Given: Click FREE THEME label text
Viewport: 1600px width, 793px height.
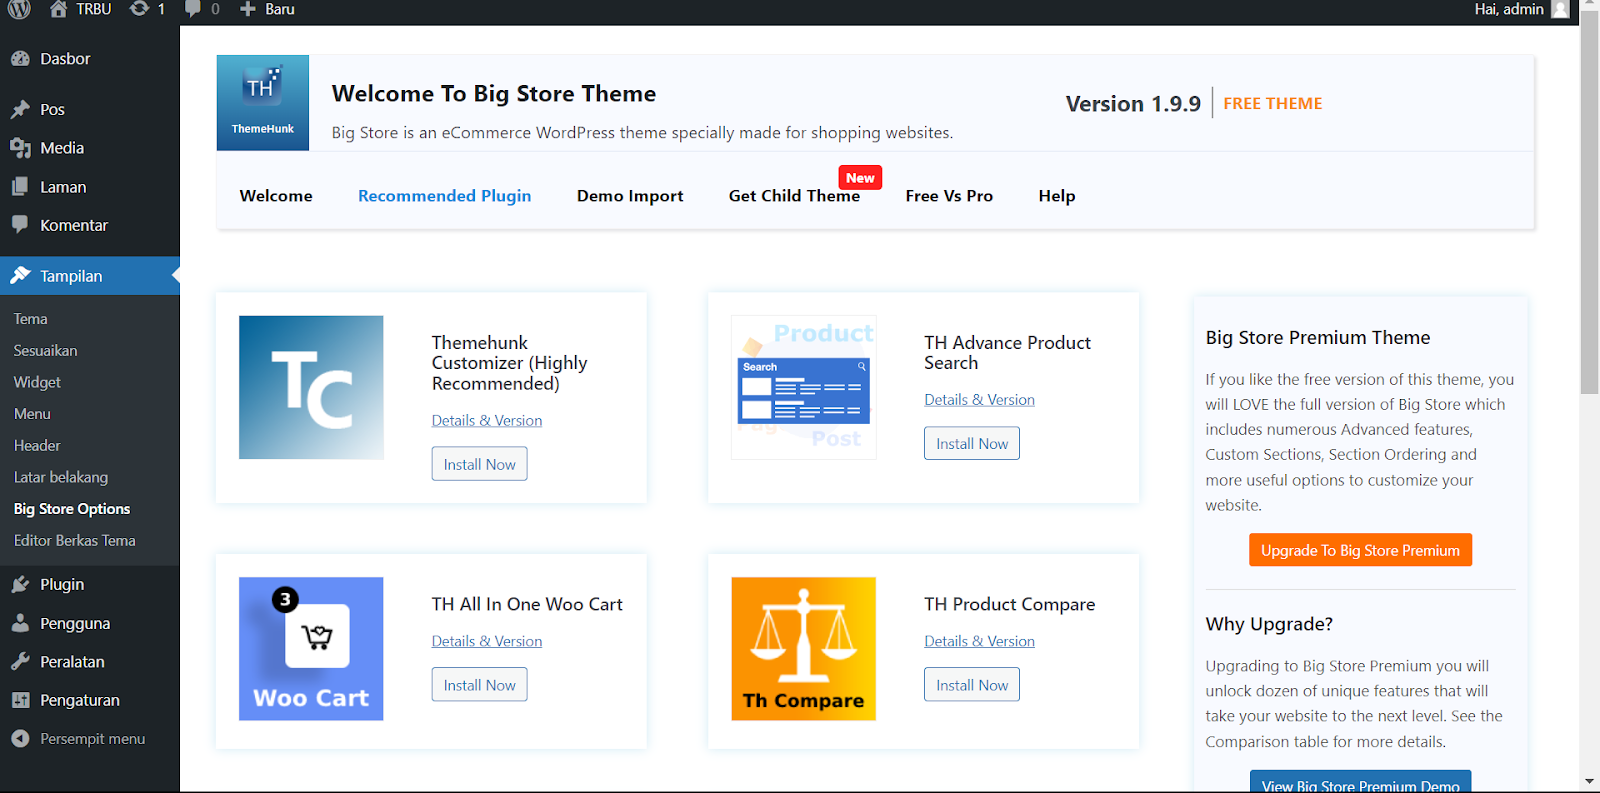Looking at the screenshot, I should [x=1272, y=103].
